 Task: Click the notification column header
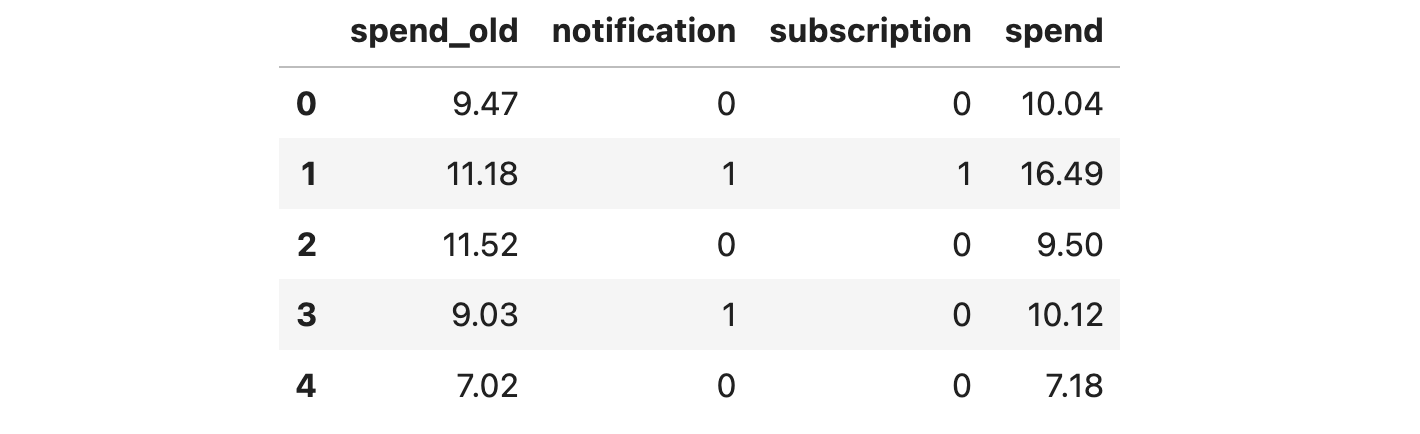point(643,32)
